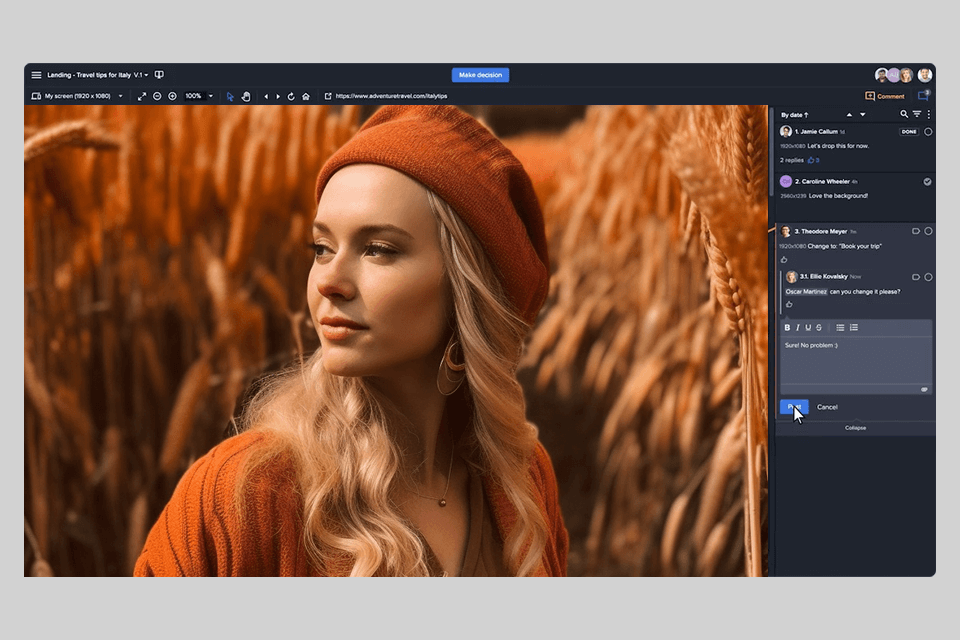Insert numbered list in reply editor
Viewport: 960px width, 640px height.
click(x=854, y=328)
